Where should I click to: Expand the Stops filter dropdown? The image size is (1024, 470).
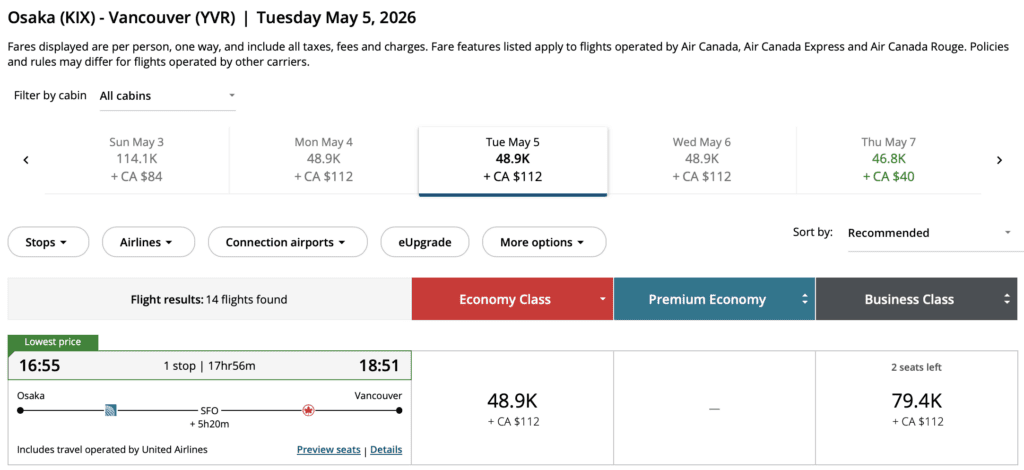[47, 242]
